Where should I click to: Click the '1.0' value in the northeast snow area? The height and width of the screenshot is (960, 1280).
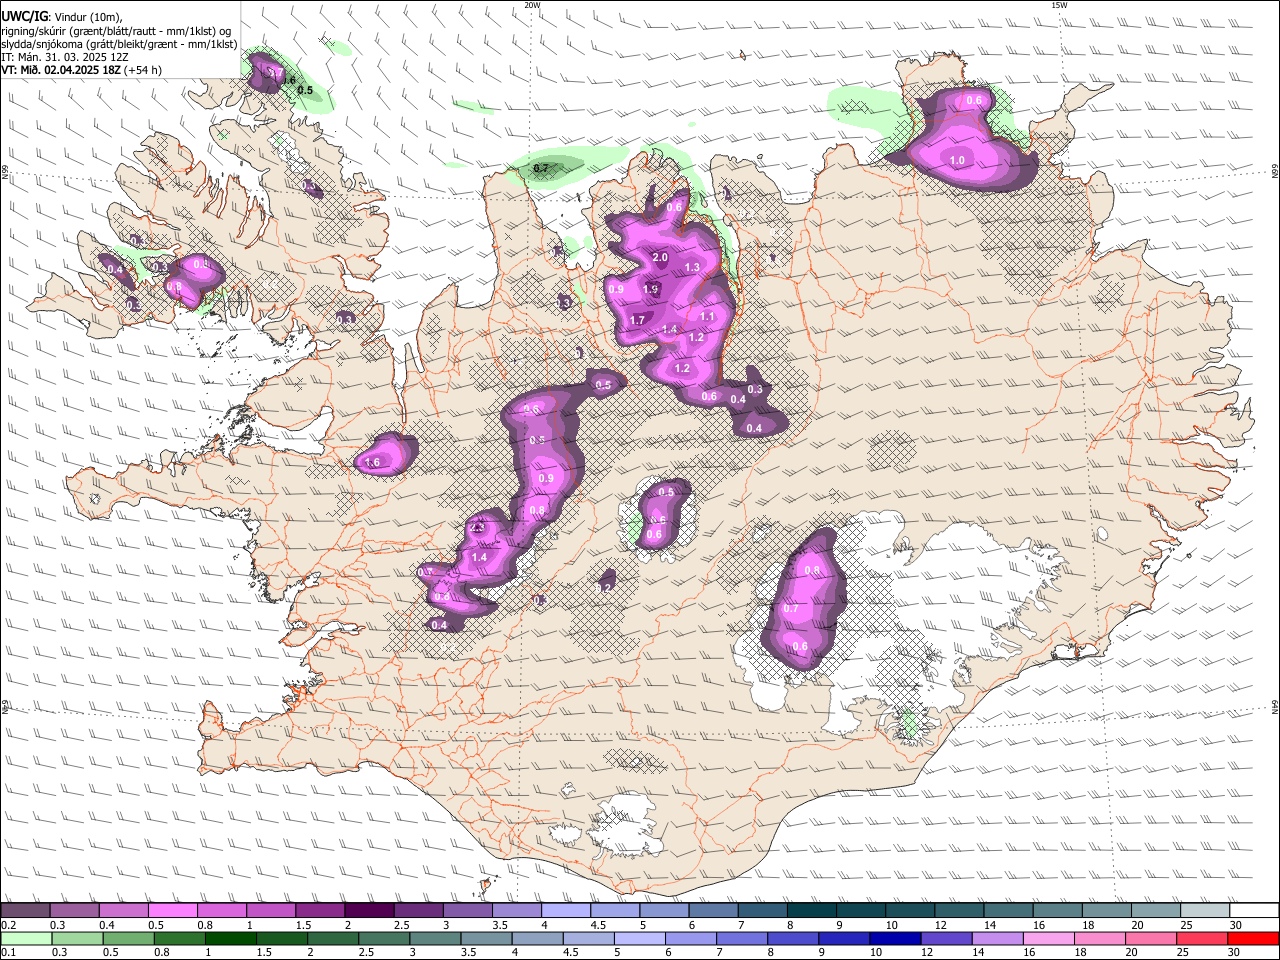coord(957,160)
